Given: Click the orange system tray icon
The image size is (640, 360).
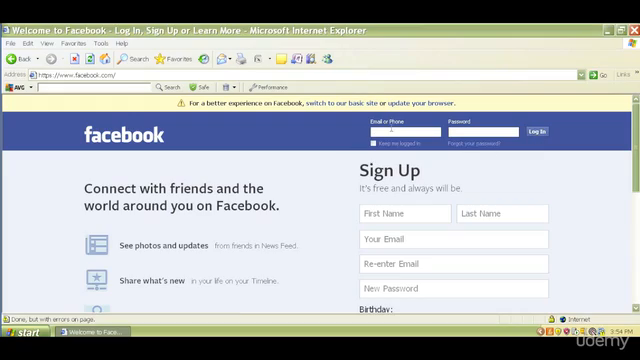Looking at the screenshot, I should (550, 331).
